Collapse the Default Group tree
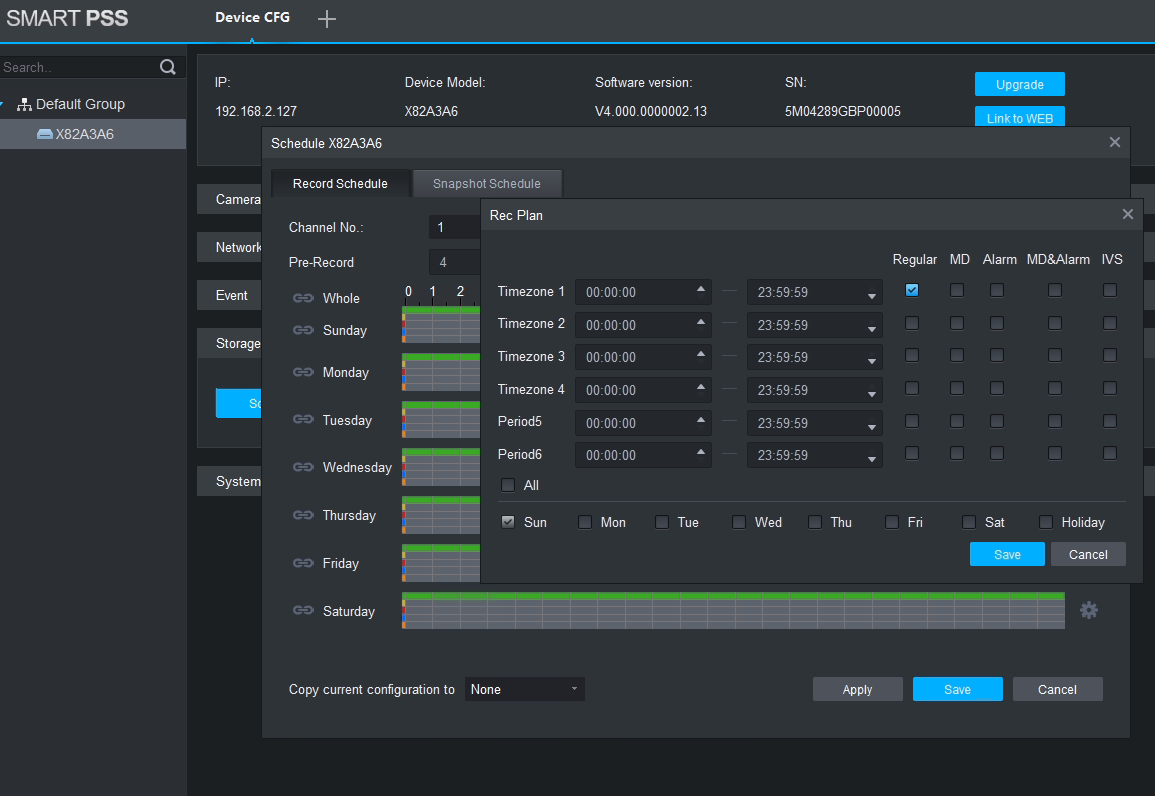The width and height of the screenshot is (1155, 796). [4, 104]
